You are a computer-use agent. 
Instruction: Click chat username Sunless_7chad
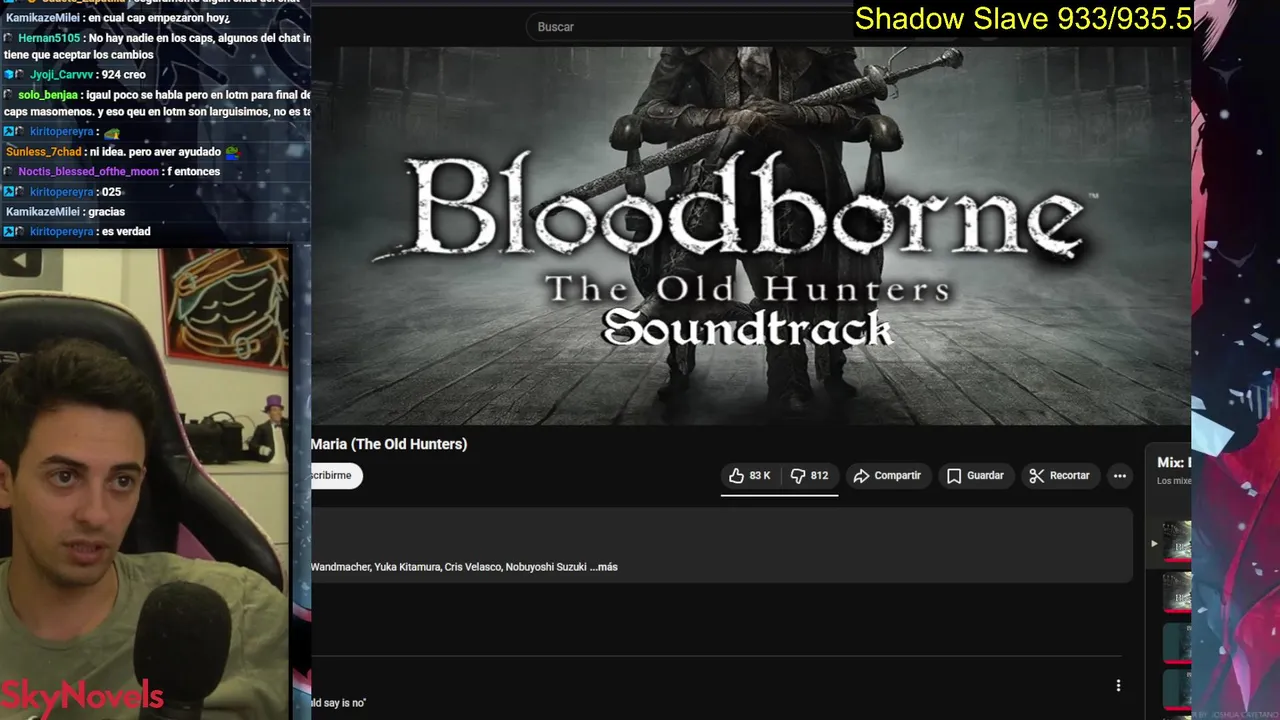point(44,152)
